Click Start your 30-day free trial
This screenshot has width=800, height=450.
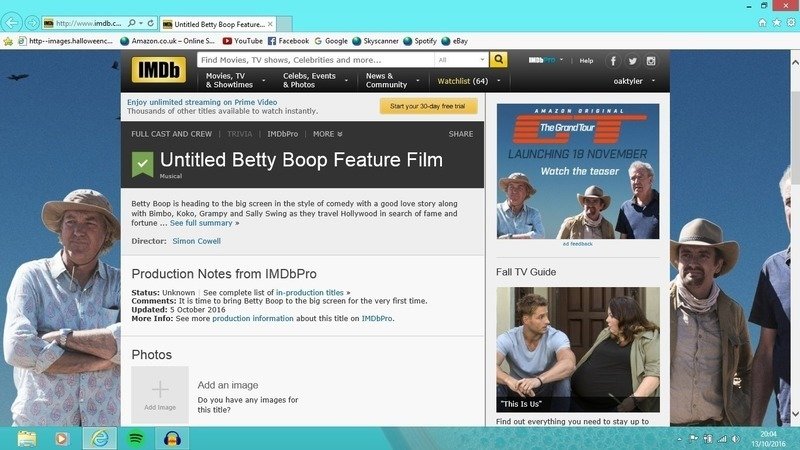point(428,106)
